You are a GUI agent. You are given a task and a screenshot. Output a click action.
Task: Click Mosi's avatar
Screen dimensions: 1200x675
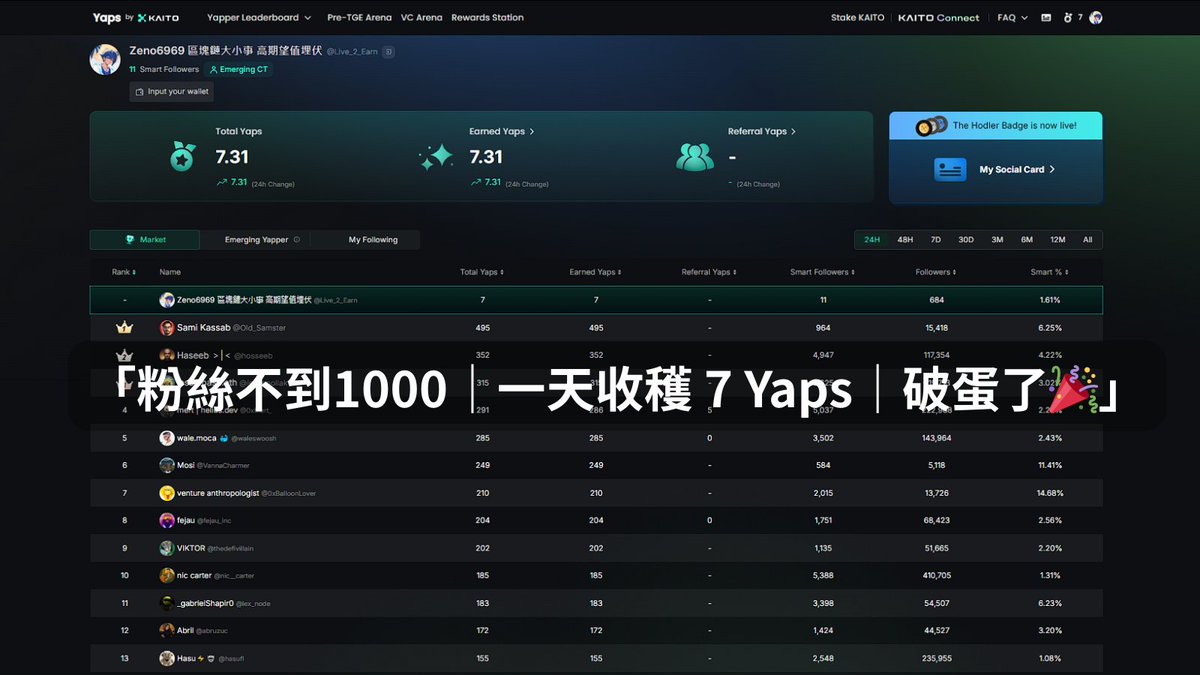[167, 465]
